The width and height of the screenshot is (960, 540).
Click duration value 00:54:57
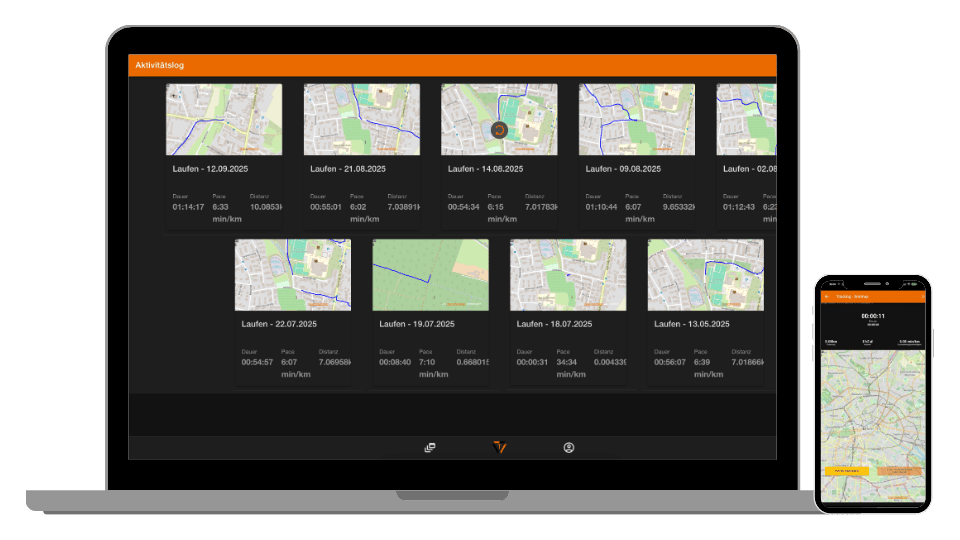coord(257,362)
